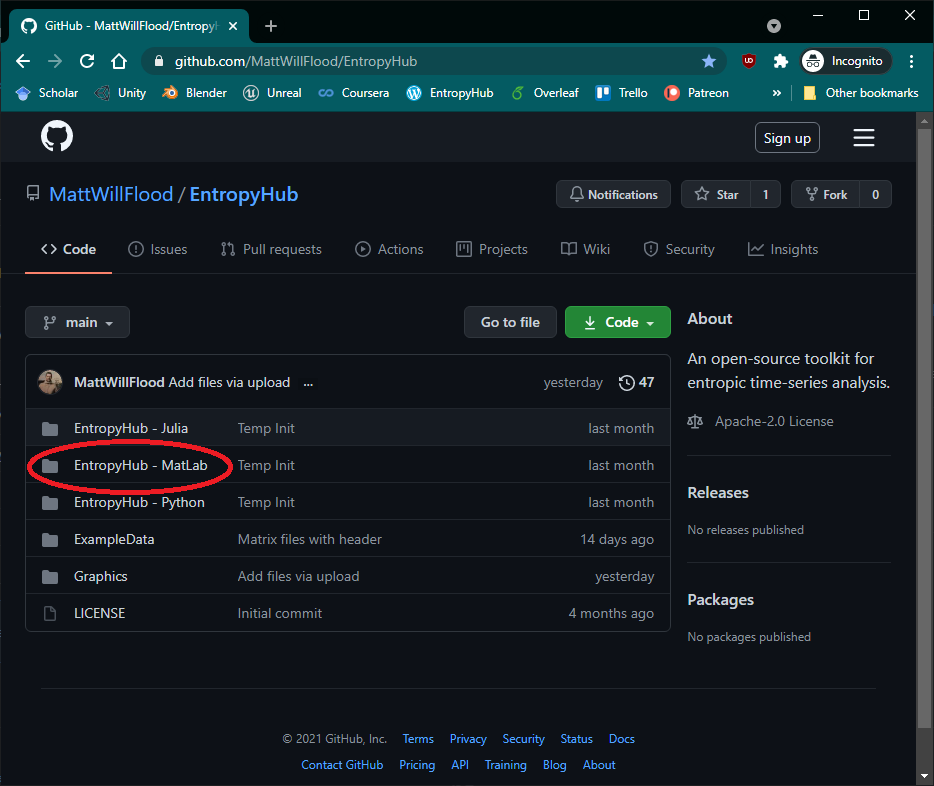Screen dimensions: 934x786
Task: Switch to the Projects tab
Action: (492, 249)
